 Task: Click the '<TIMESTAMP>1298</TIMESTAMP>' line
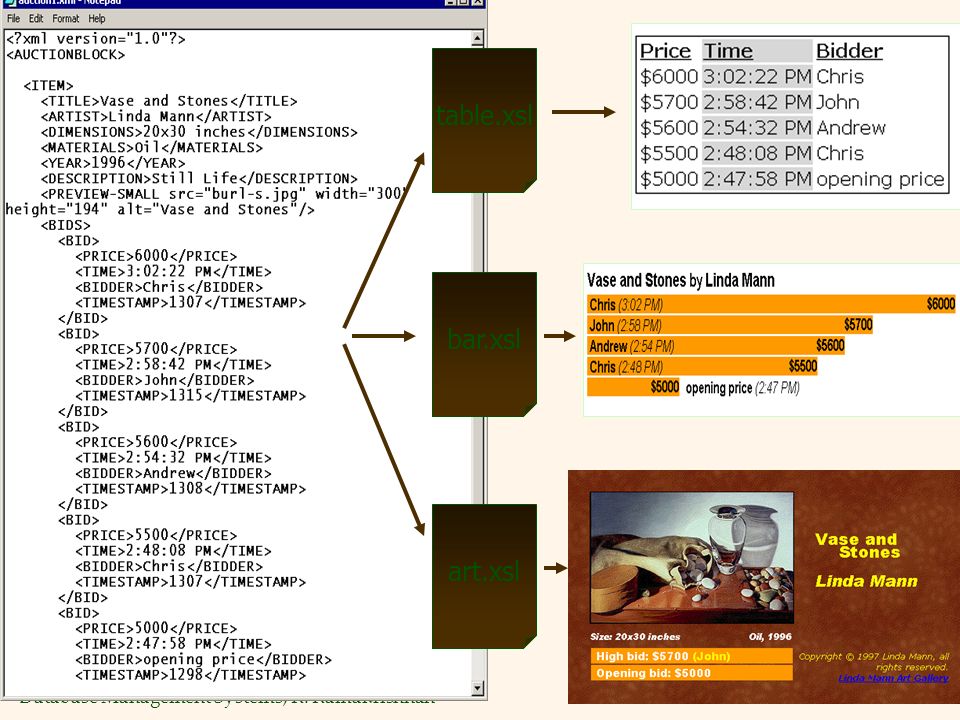[x=190, y=675]
